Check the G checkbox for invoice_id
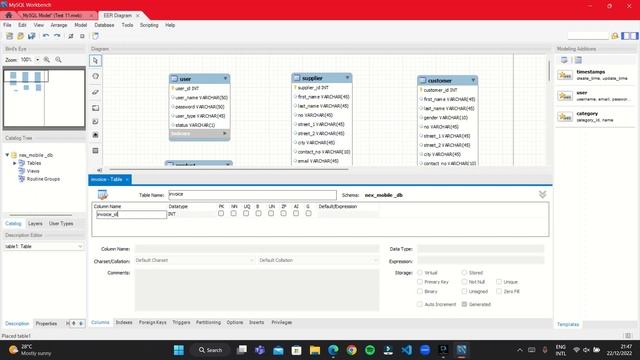 [x=309, y=213]
